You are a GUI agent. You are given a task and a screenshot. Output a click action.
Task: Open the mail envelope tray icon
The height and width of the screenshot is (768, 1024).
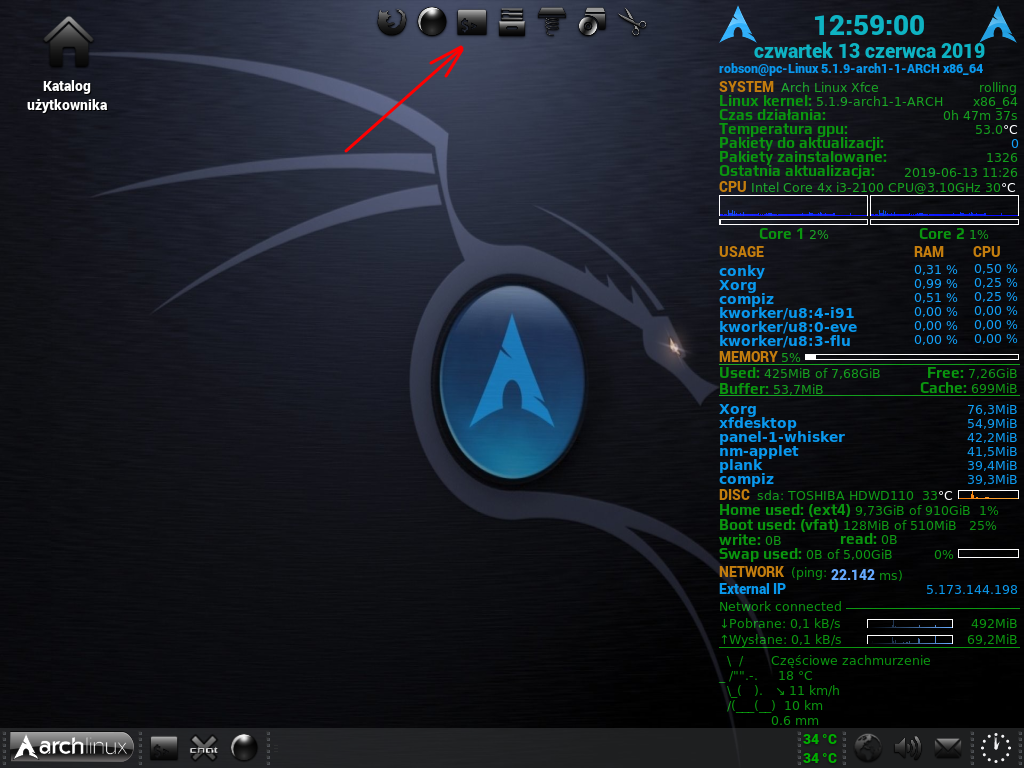[947, 748]
